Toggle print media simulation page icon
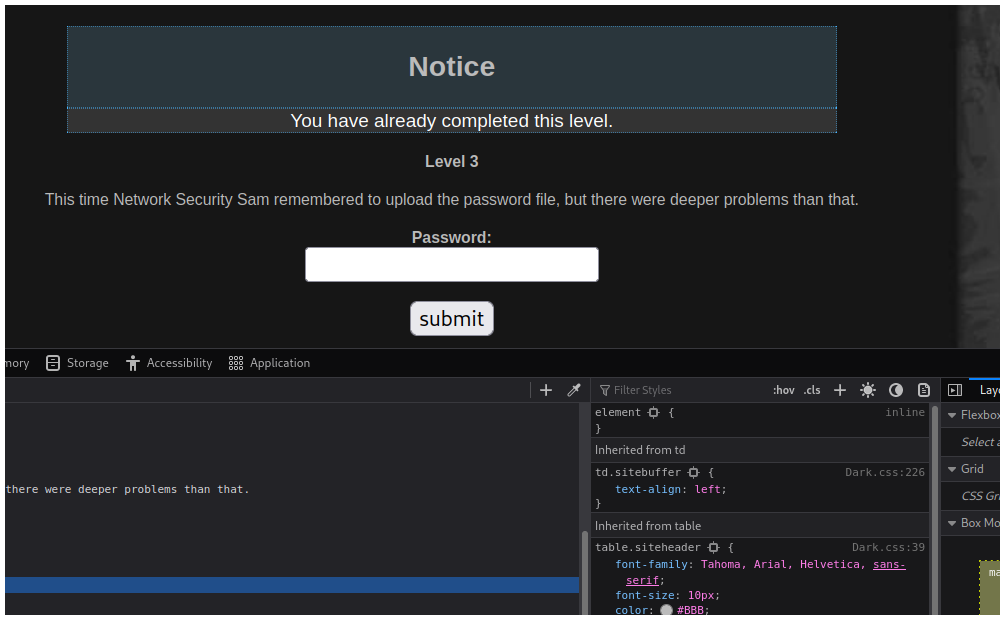The height and width of the screenshot is (620, 1005). 924,390
